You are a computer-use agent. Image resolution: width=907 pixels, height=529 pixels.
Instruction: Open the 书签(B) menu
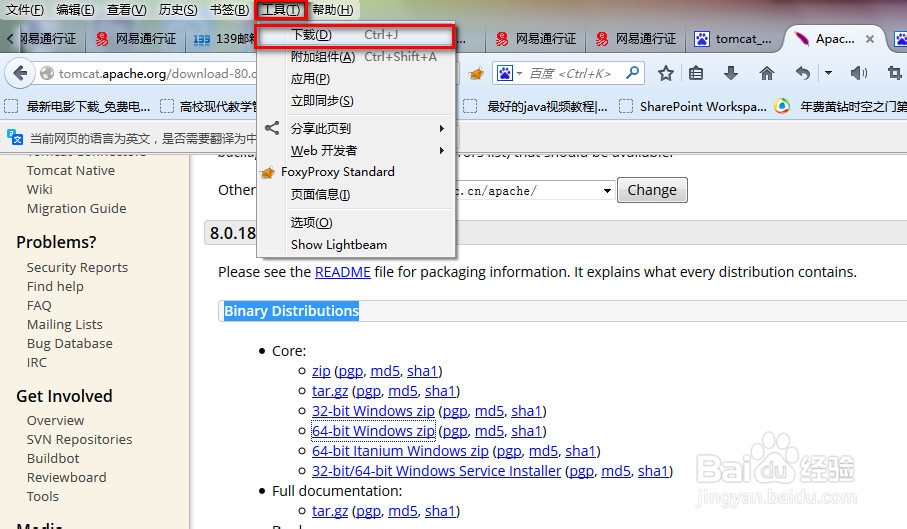pos(229,10)
